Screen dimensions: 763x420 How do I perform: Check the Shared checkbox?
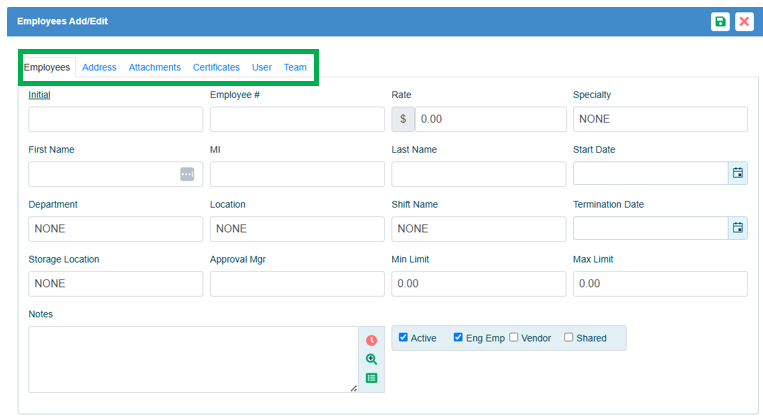pyautogui.click(x=568, y=338)
